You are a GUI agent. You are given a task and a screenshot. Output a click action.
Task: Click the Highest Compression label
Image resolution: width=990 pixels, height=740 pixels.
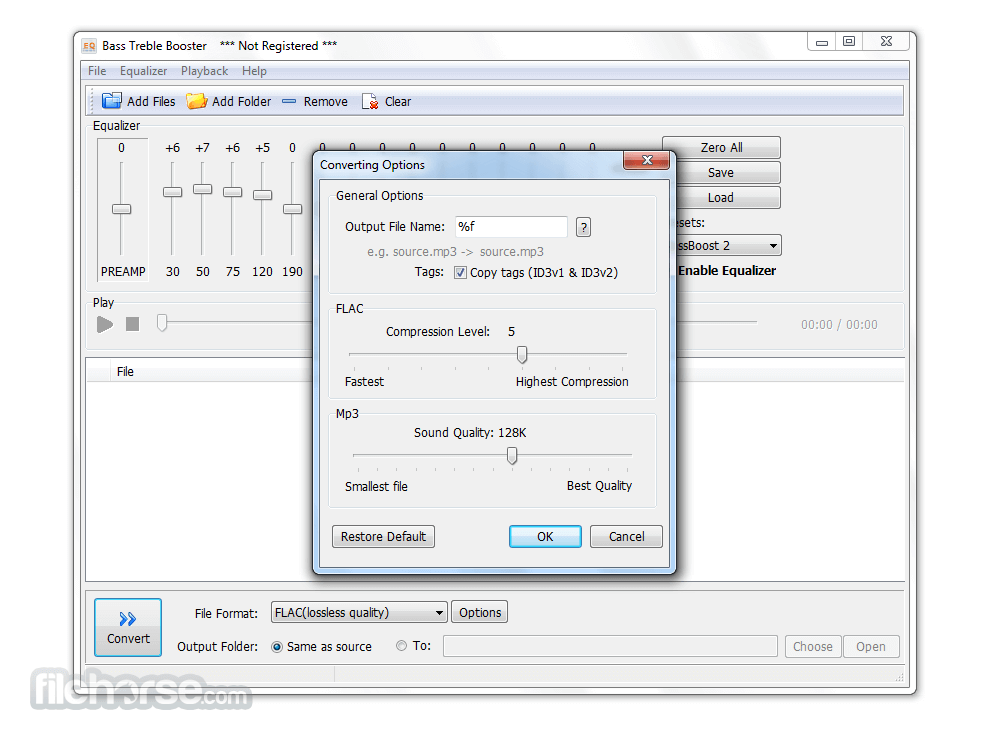(572, 382)
